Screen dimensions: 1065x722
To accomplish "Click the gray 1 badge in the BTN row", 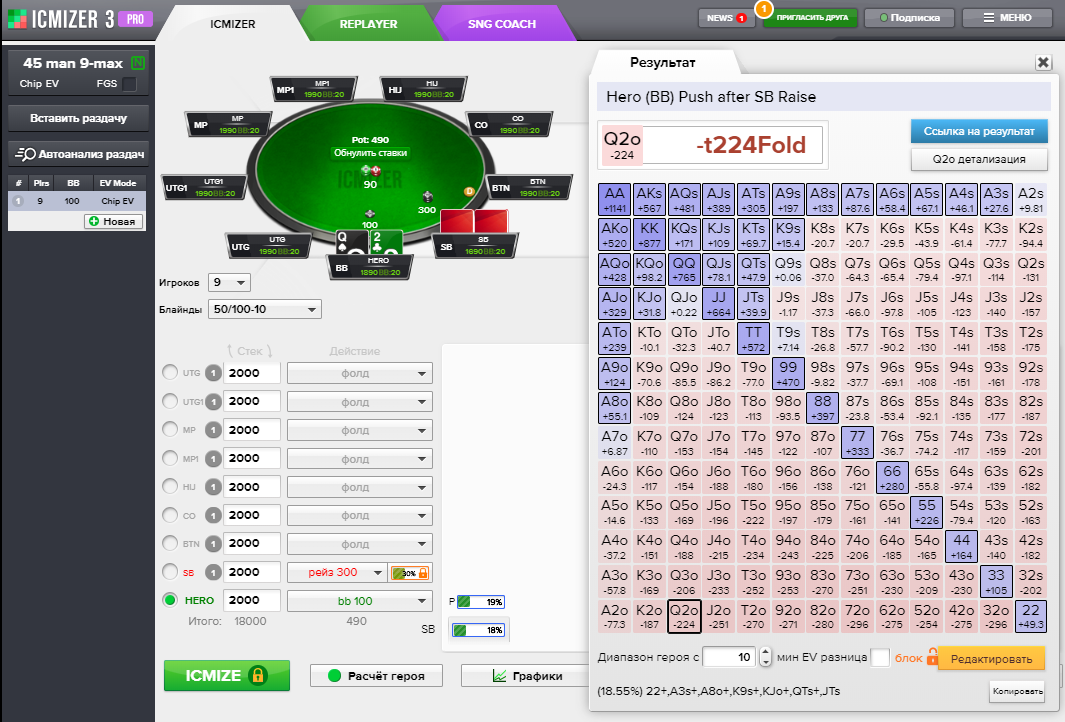I will coord(213,543).
